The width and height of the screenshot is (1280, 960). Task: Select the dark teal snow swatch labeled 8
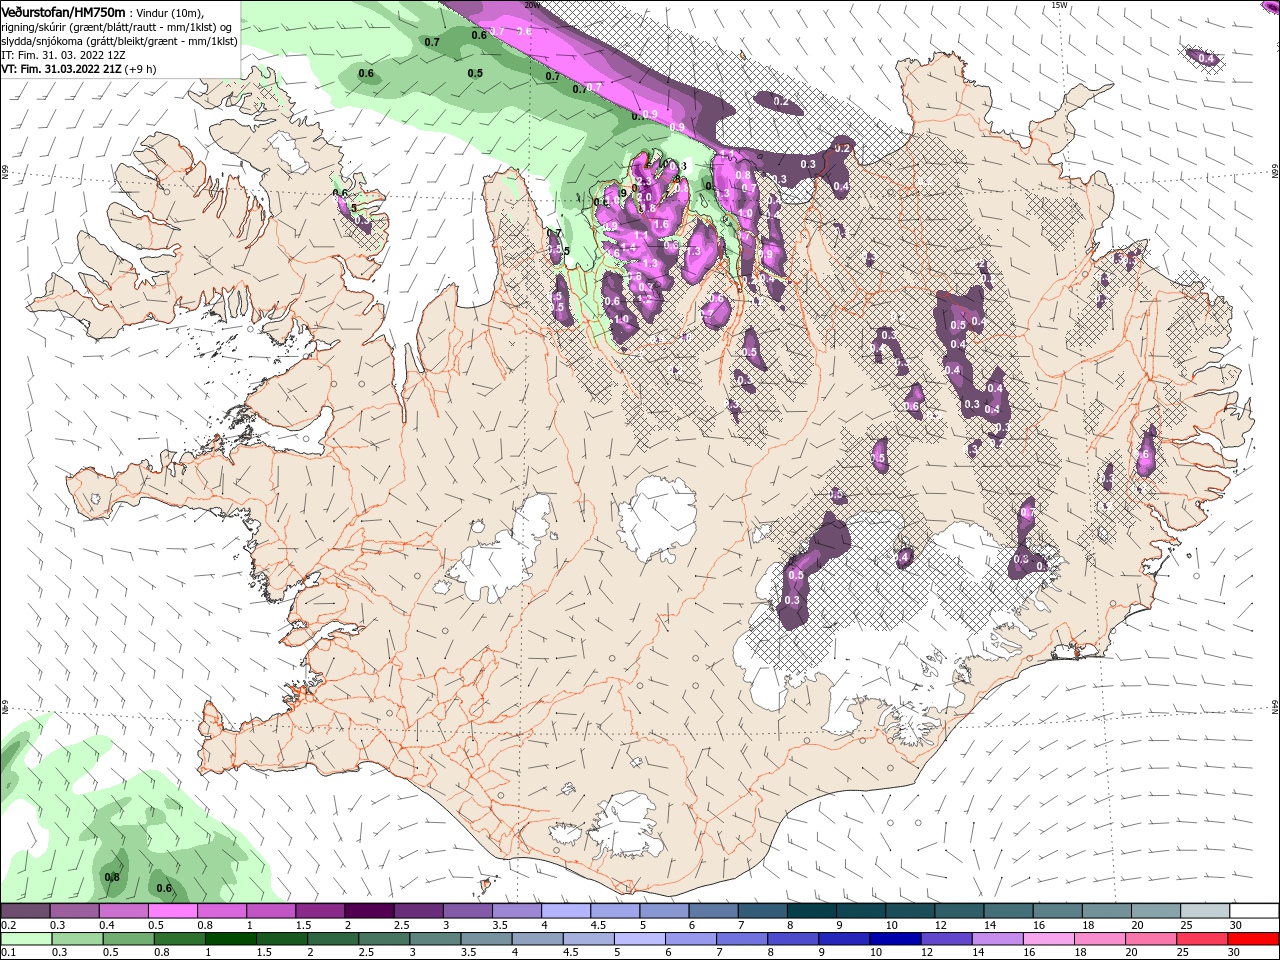click(812, 911)
